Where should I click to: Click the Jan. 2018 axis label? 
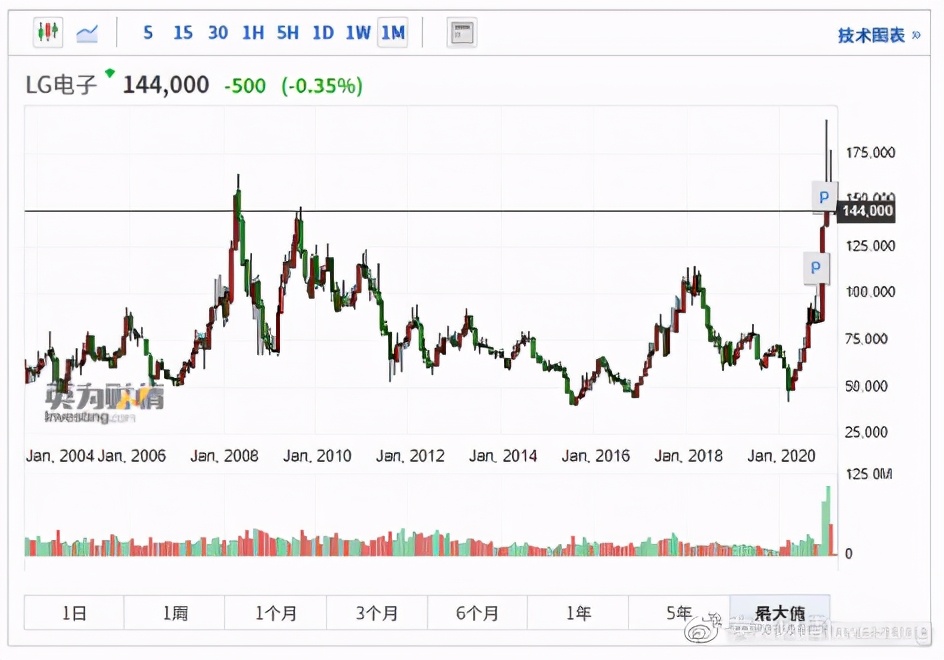coord(688,455)
